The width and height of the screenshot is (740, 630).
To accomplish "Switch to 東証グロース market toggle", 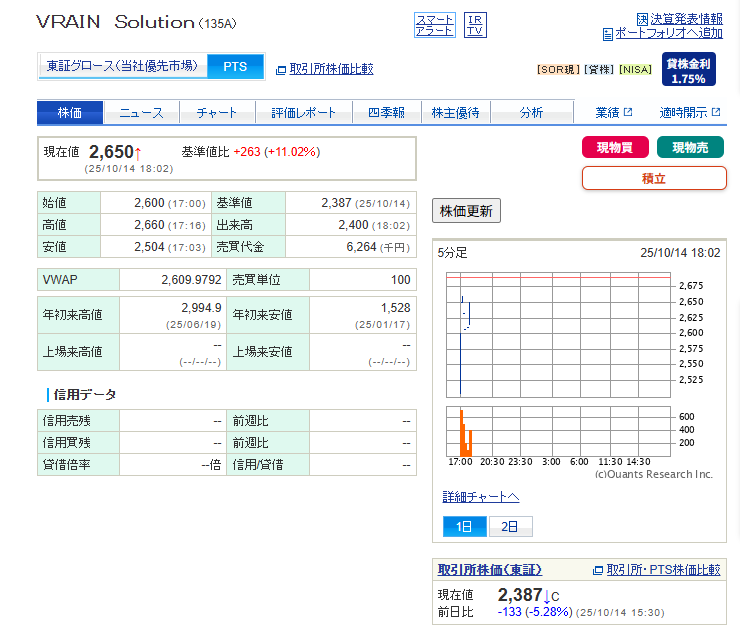I will pyautogui.click(x=123, y=66).
